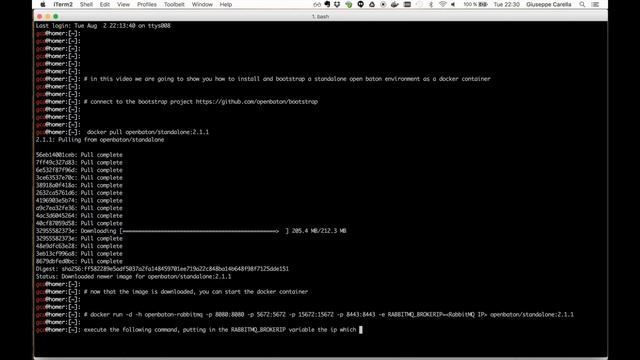Click the circular record icon in menu bar
640x360 pixels.
pyautogui.click(x=383, y=4)
